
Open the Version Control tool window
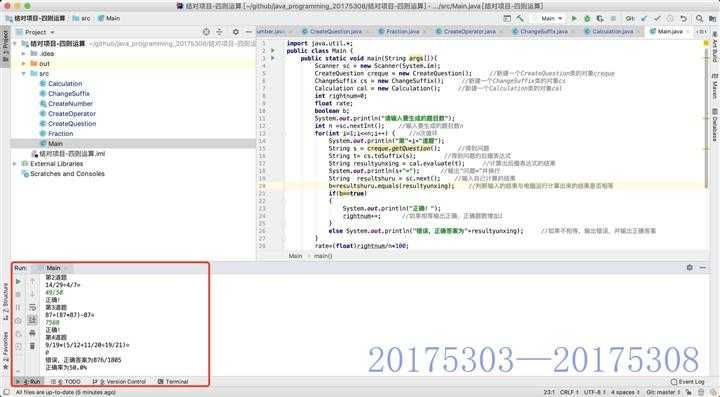coord(119,381)
